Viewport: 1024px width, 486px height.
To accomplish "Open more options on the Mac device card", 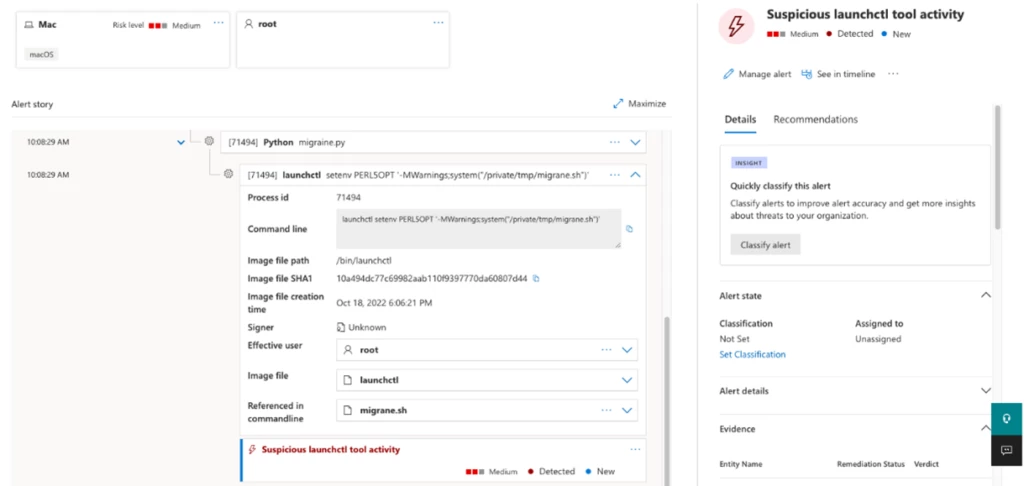I will click(218, 22).
